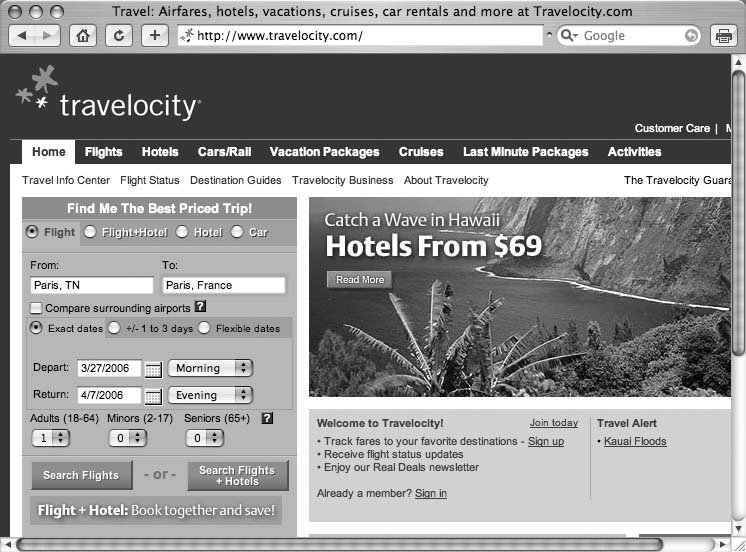Open the Travel Info Center link
This screenshot has height=552, width=746.
pos(66,180)
